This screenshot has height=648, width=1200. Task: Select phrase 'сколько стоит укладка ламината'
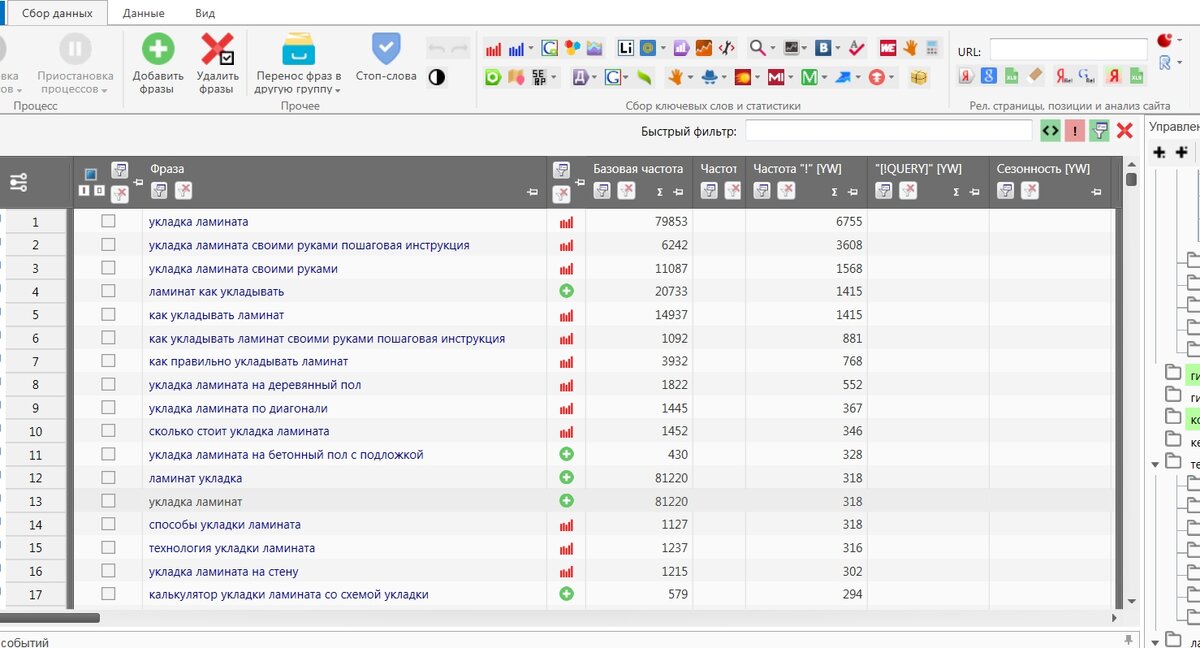click(239, 431)
